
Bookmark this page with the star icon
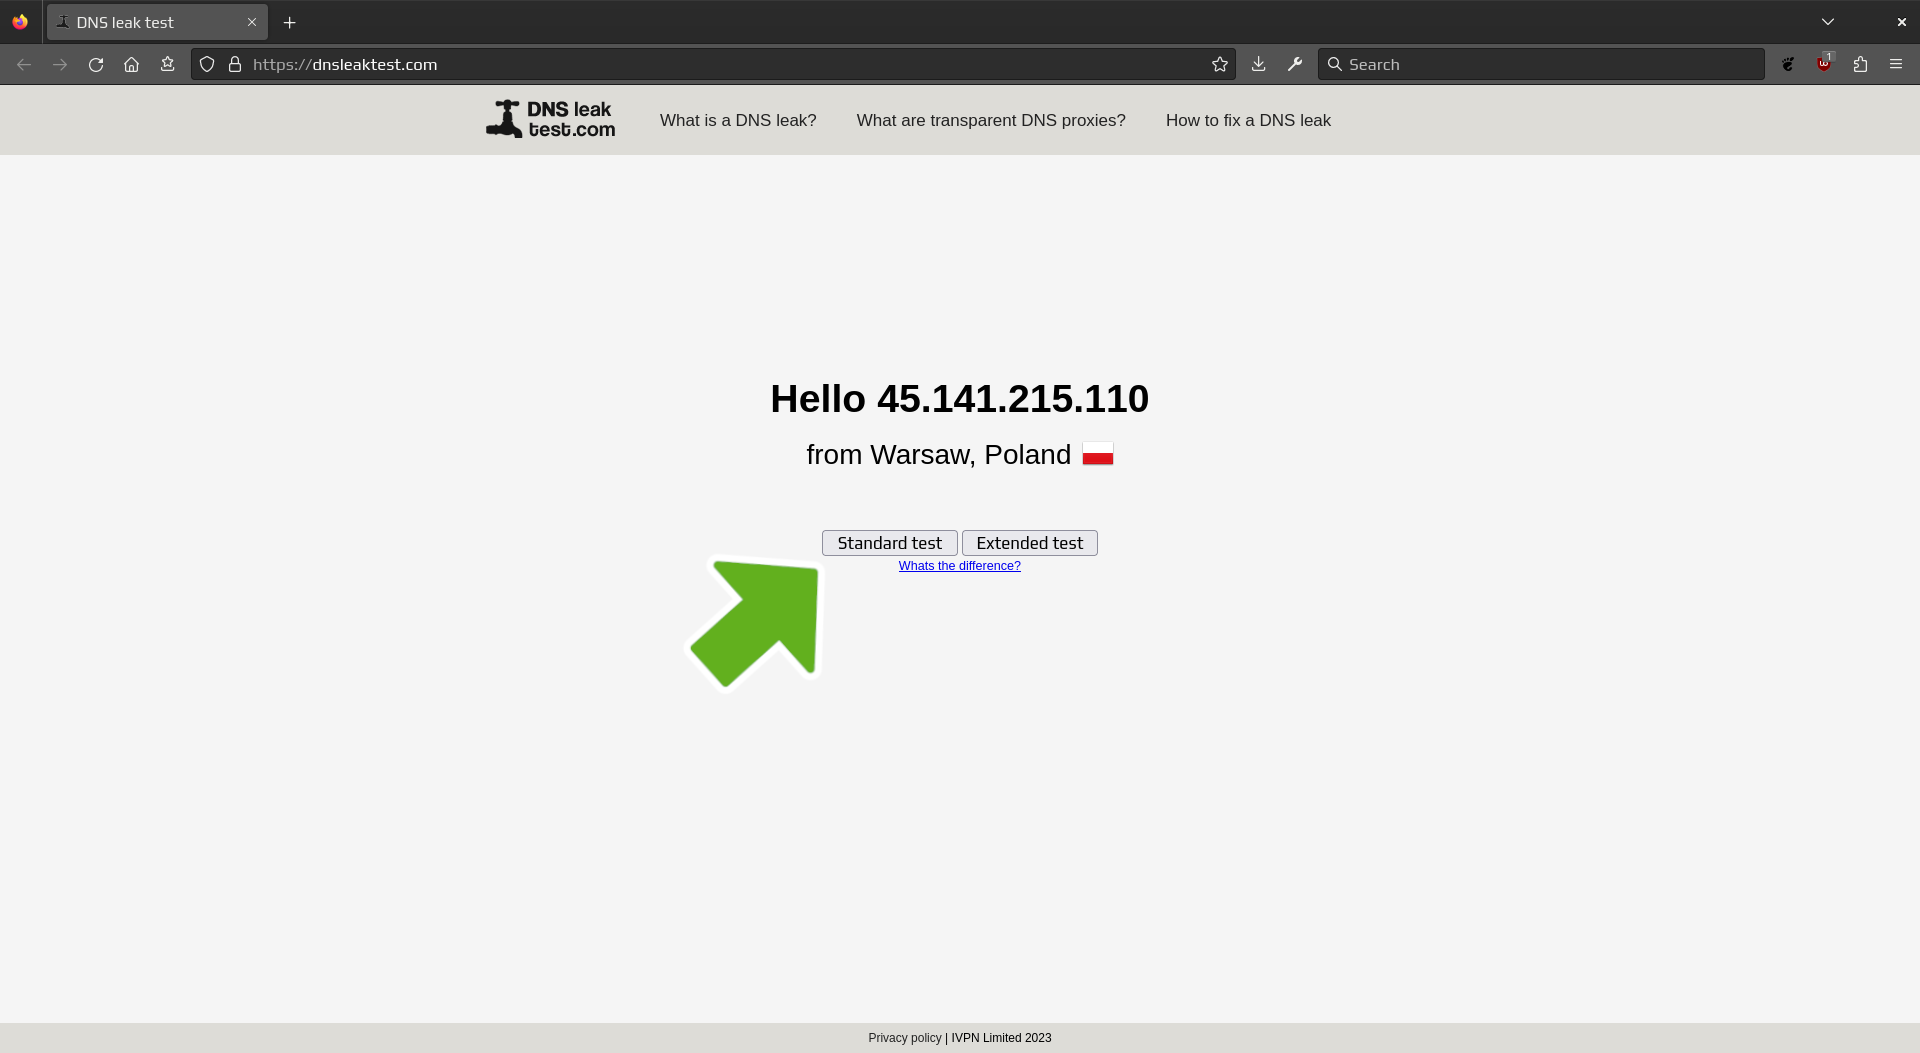point(1219,64)
